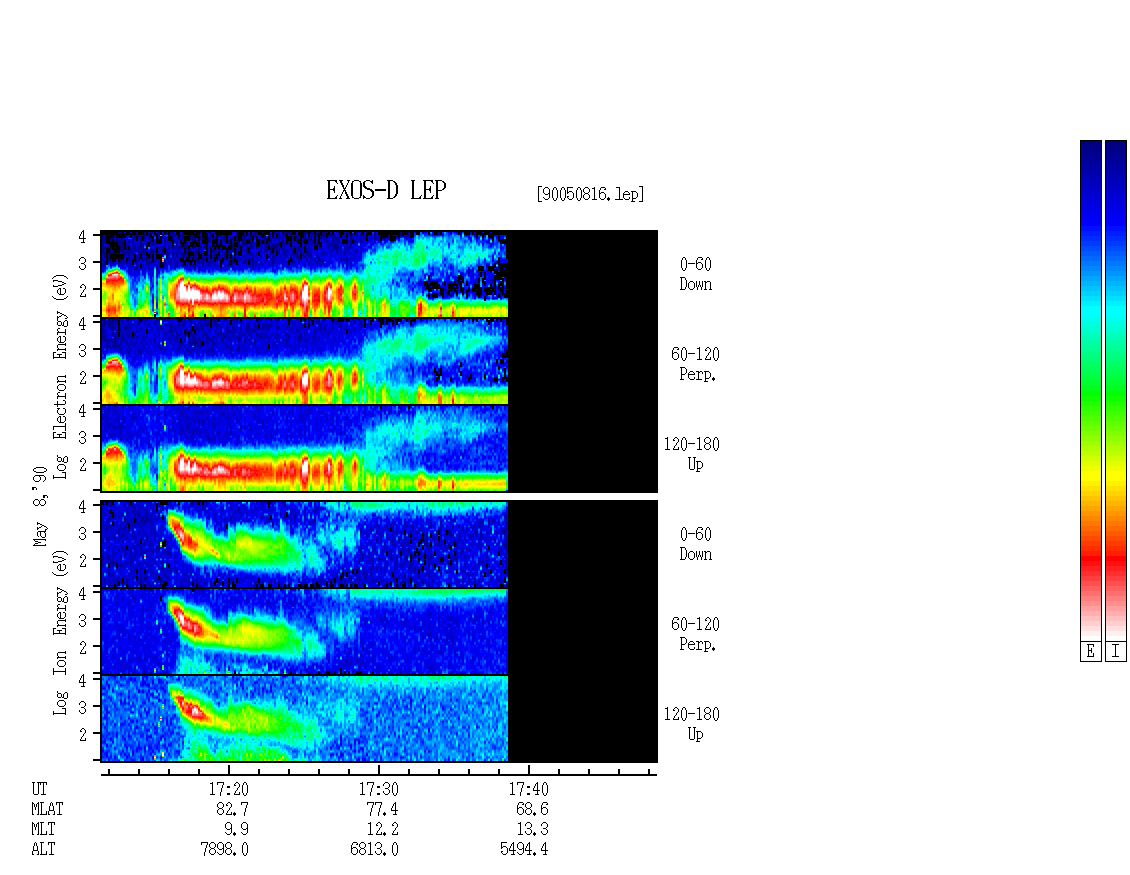Click the MLAT value 82.7
This screenshot has height=875, width=1130.
[x=232, y=809]
